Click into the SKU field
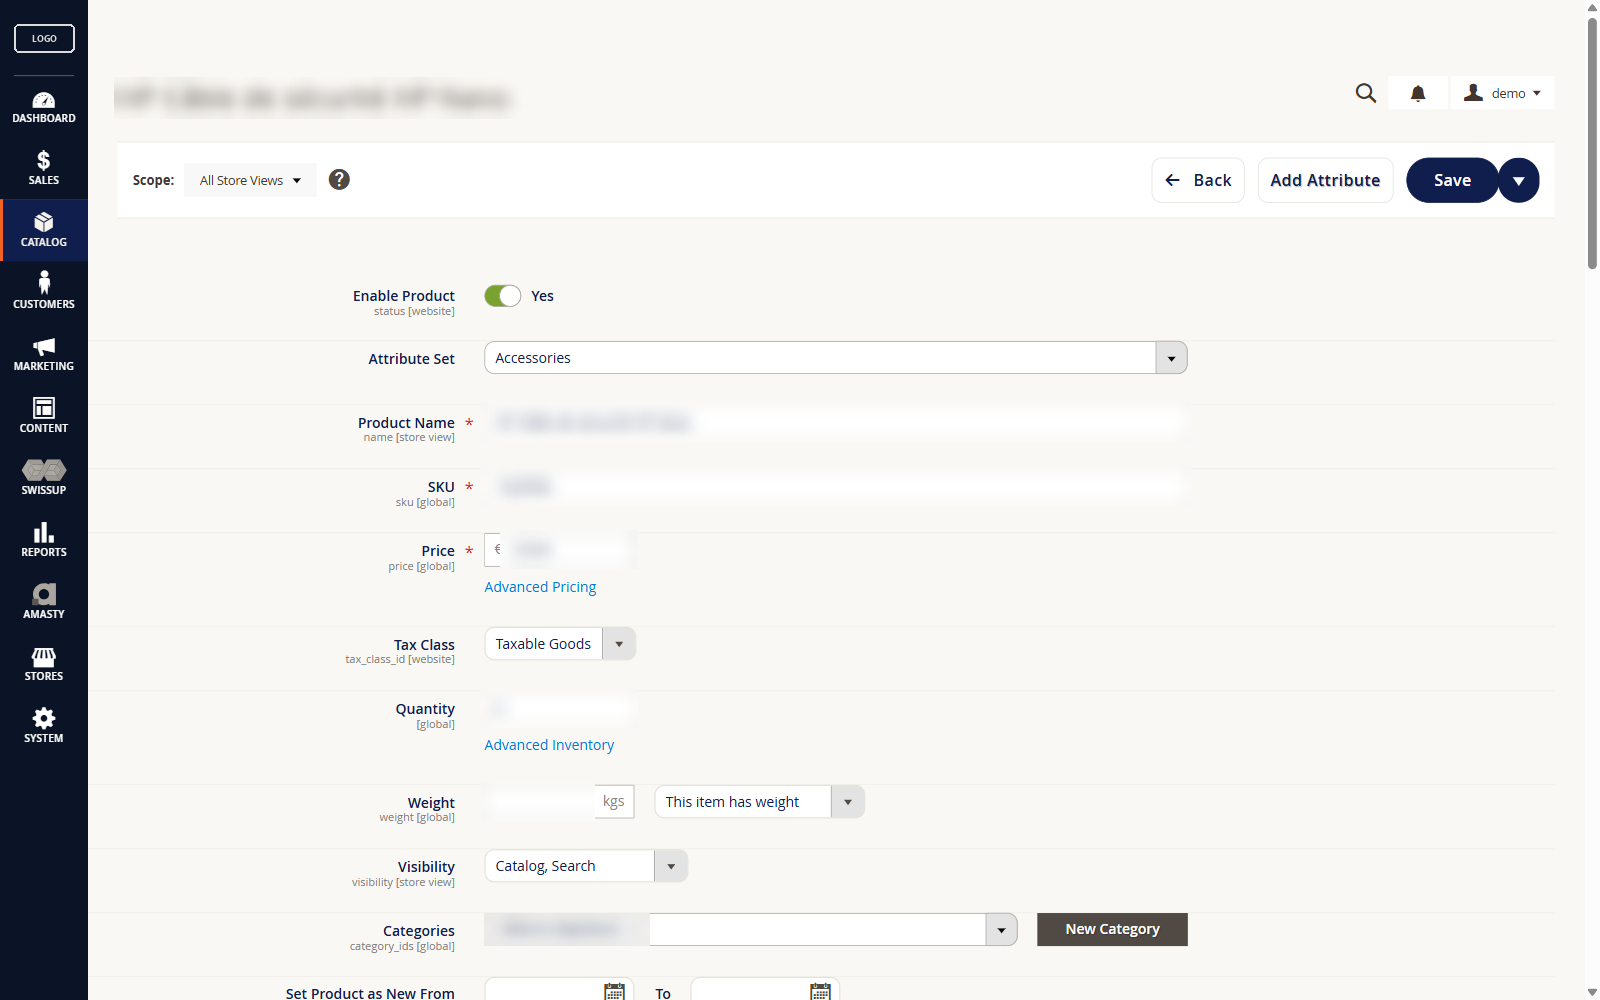Screen dimensions: 1600x1000 pos(836,486)
